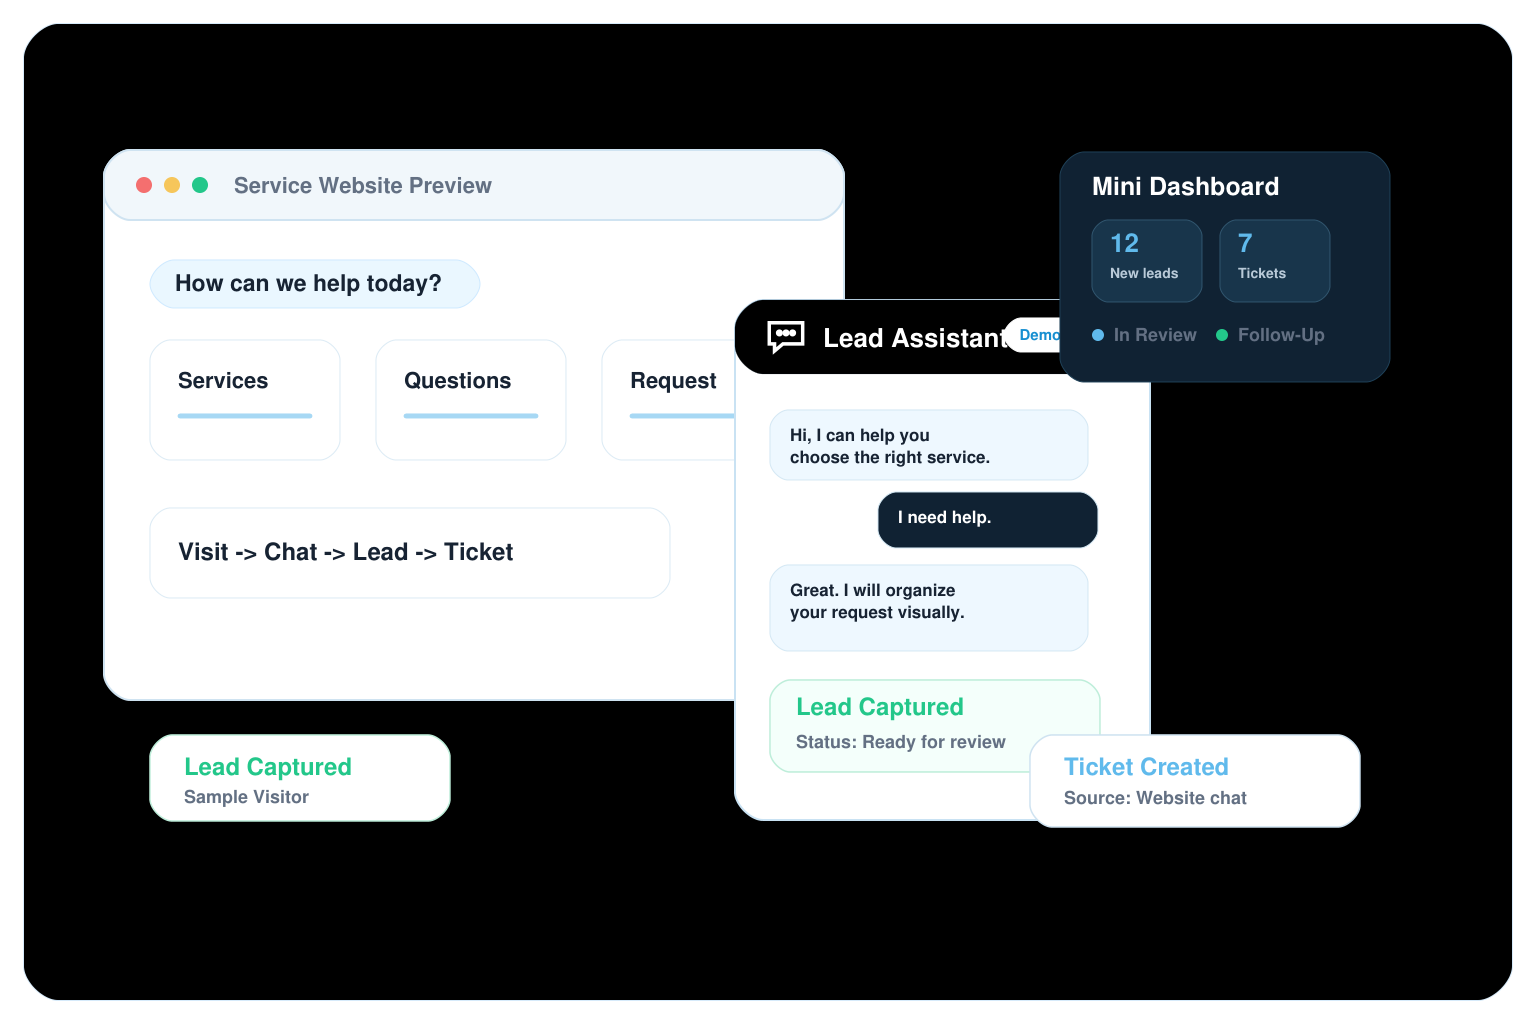The image size is (1536, 1024).
Task: Select the "Hi, I can help you" message
Action: (929, 445)
